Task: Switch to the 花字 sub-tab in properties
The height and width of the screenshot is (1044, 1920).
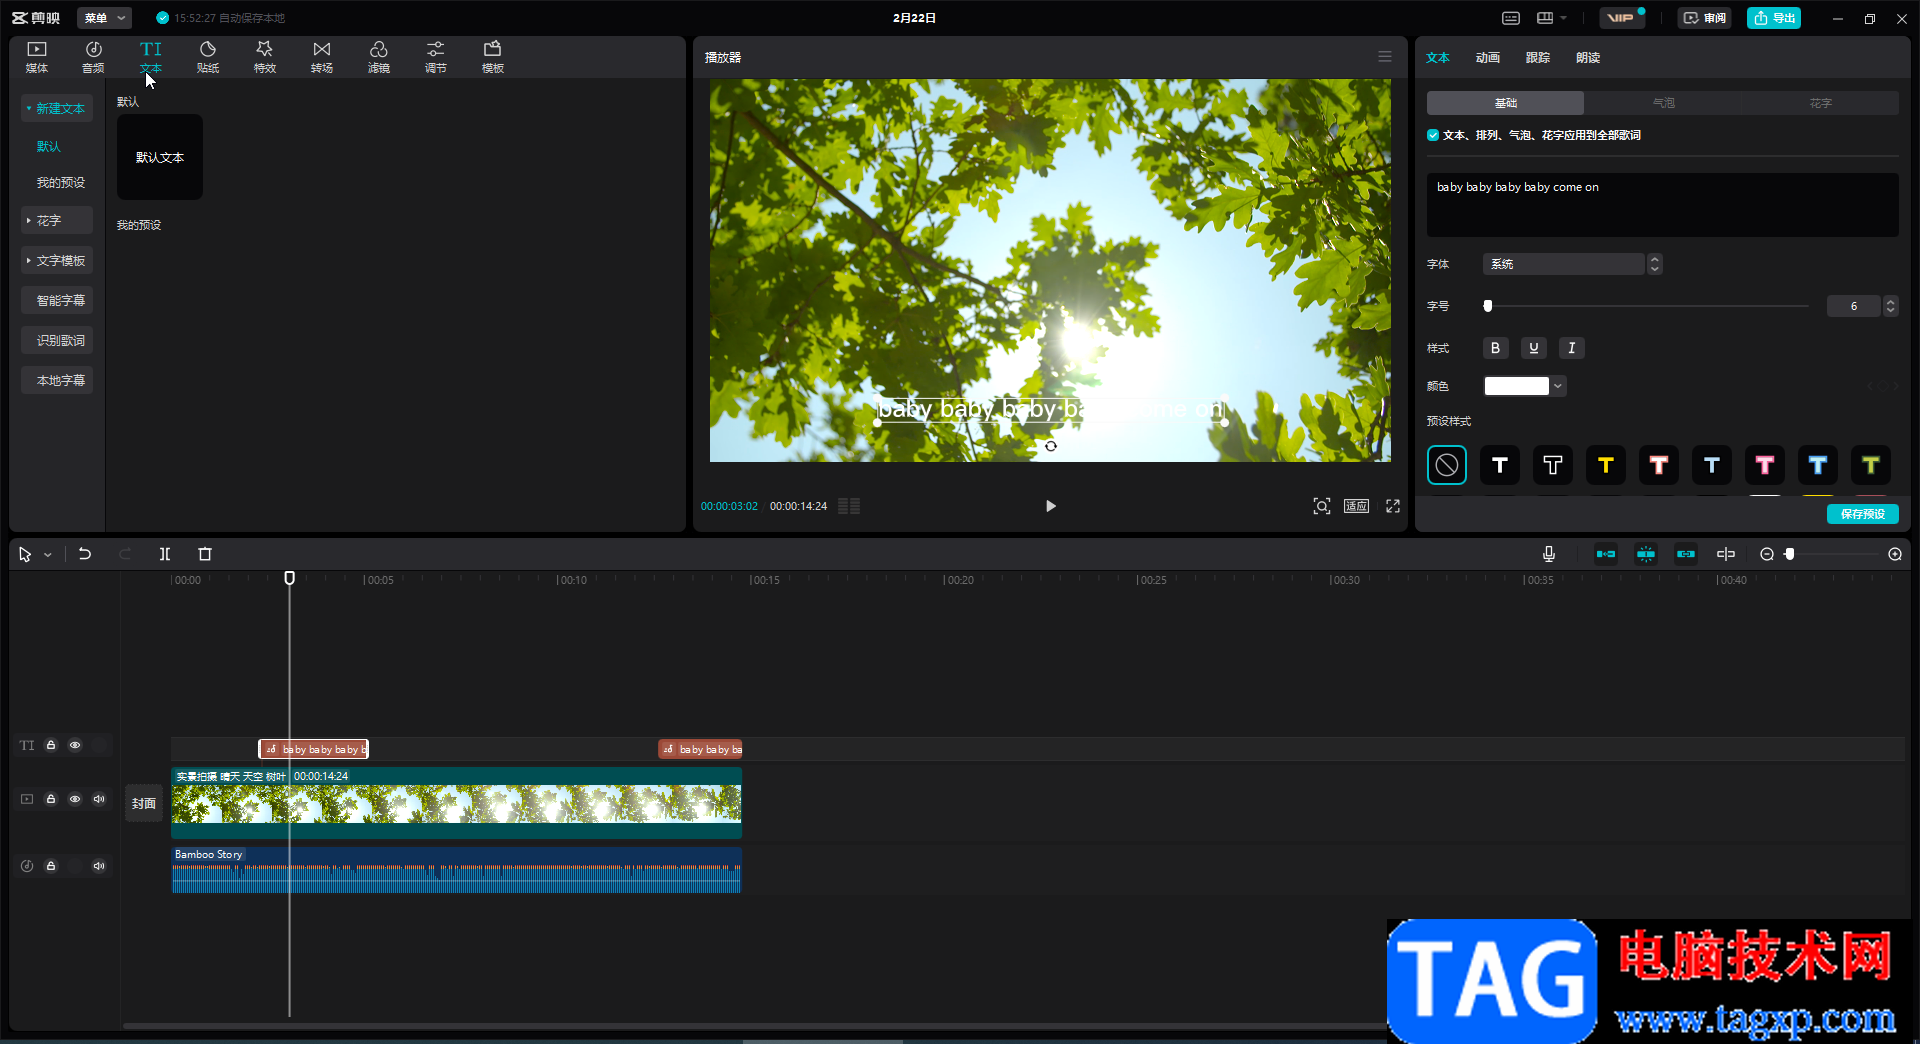Action: [1820, 103]
